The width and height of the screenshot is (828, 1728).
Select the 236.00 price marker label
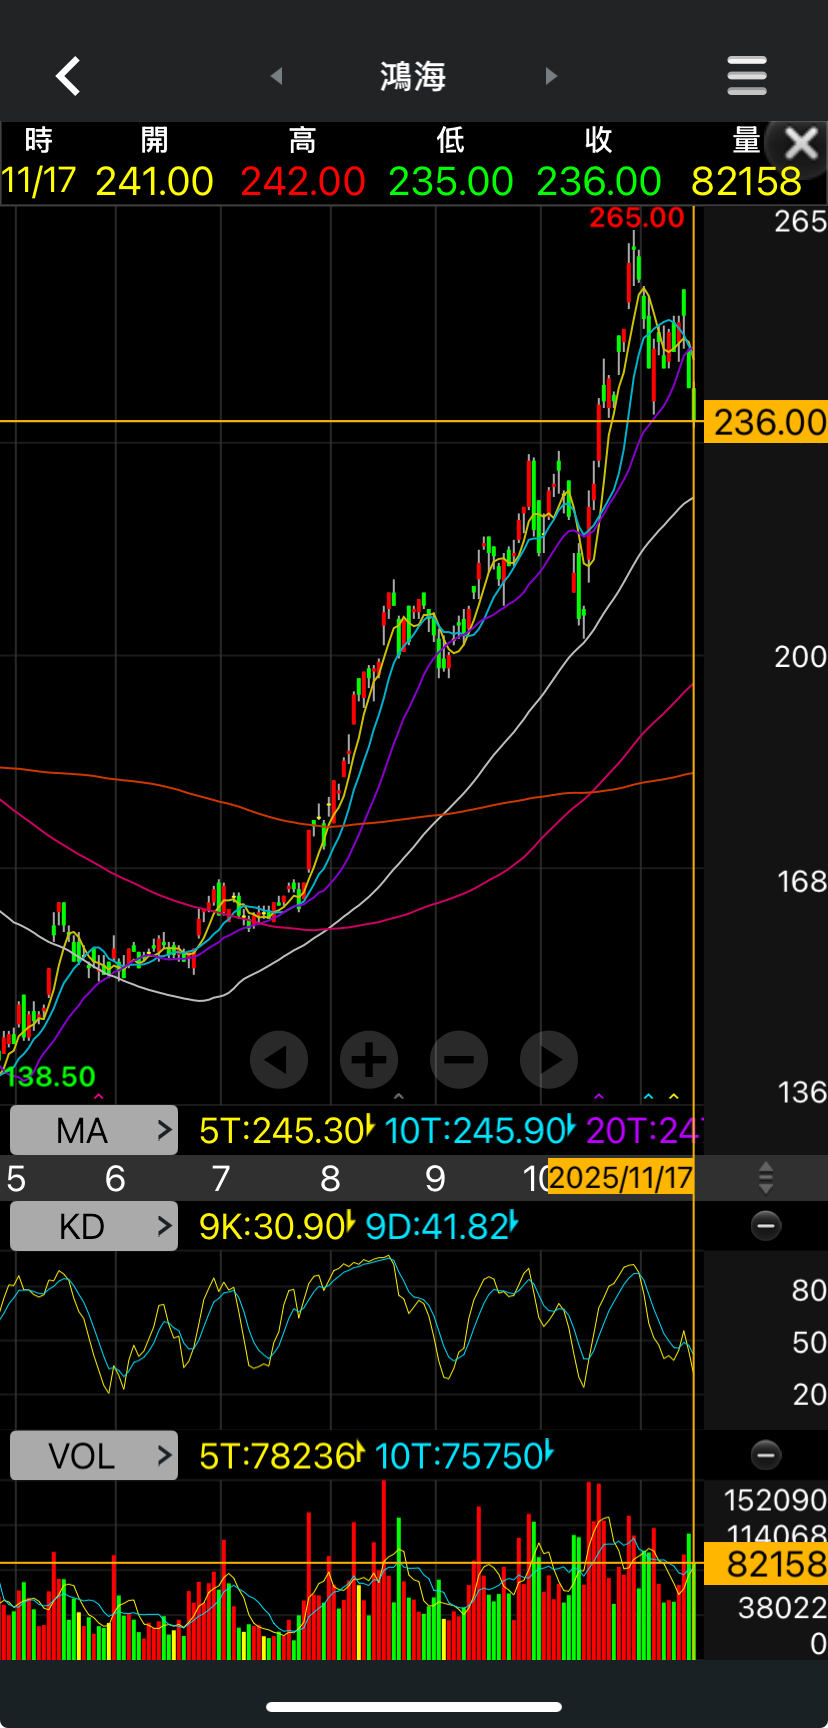[767, 422]
